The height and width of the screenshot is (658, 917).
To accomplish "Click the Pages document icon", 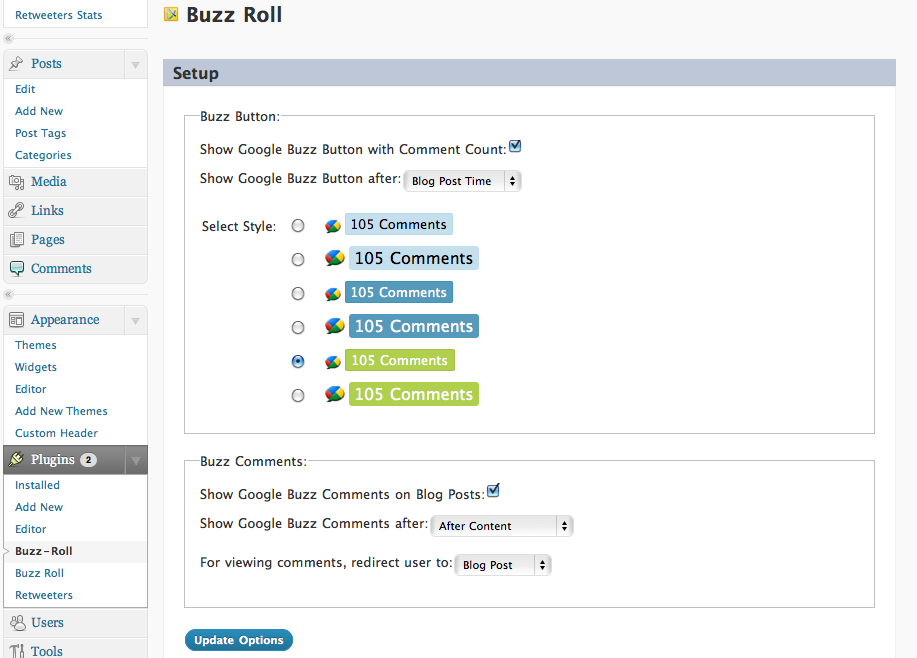I will pyautogui.click(x=16, y=239).
